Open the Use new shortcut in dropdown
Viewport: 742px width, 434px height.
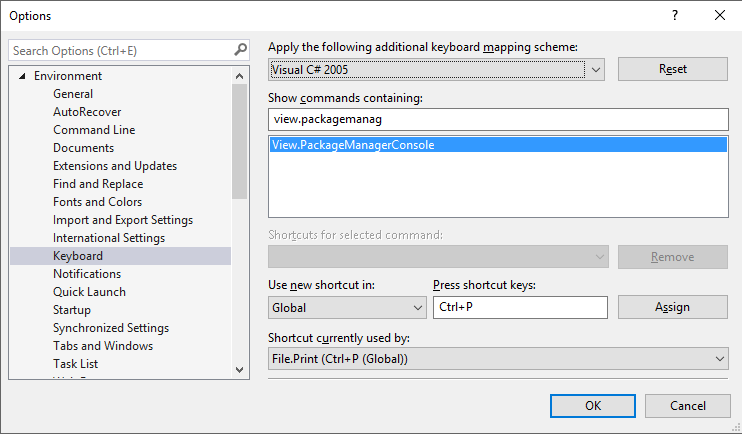[x=417, y=308]
